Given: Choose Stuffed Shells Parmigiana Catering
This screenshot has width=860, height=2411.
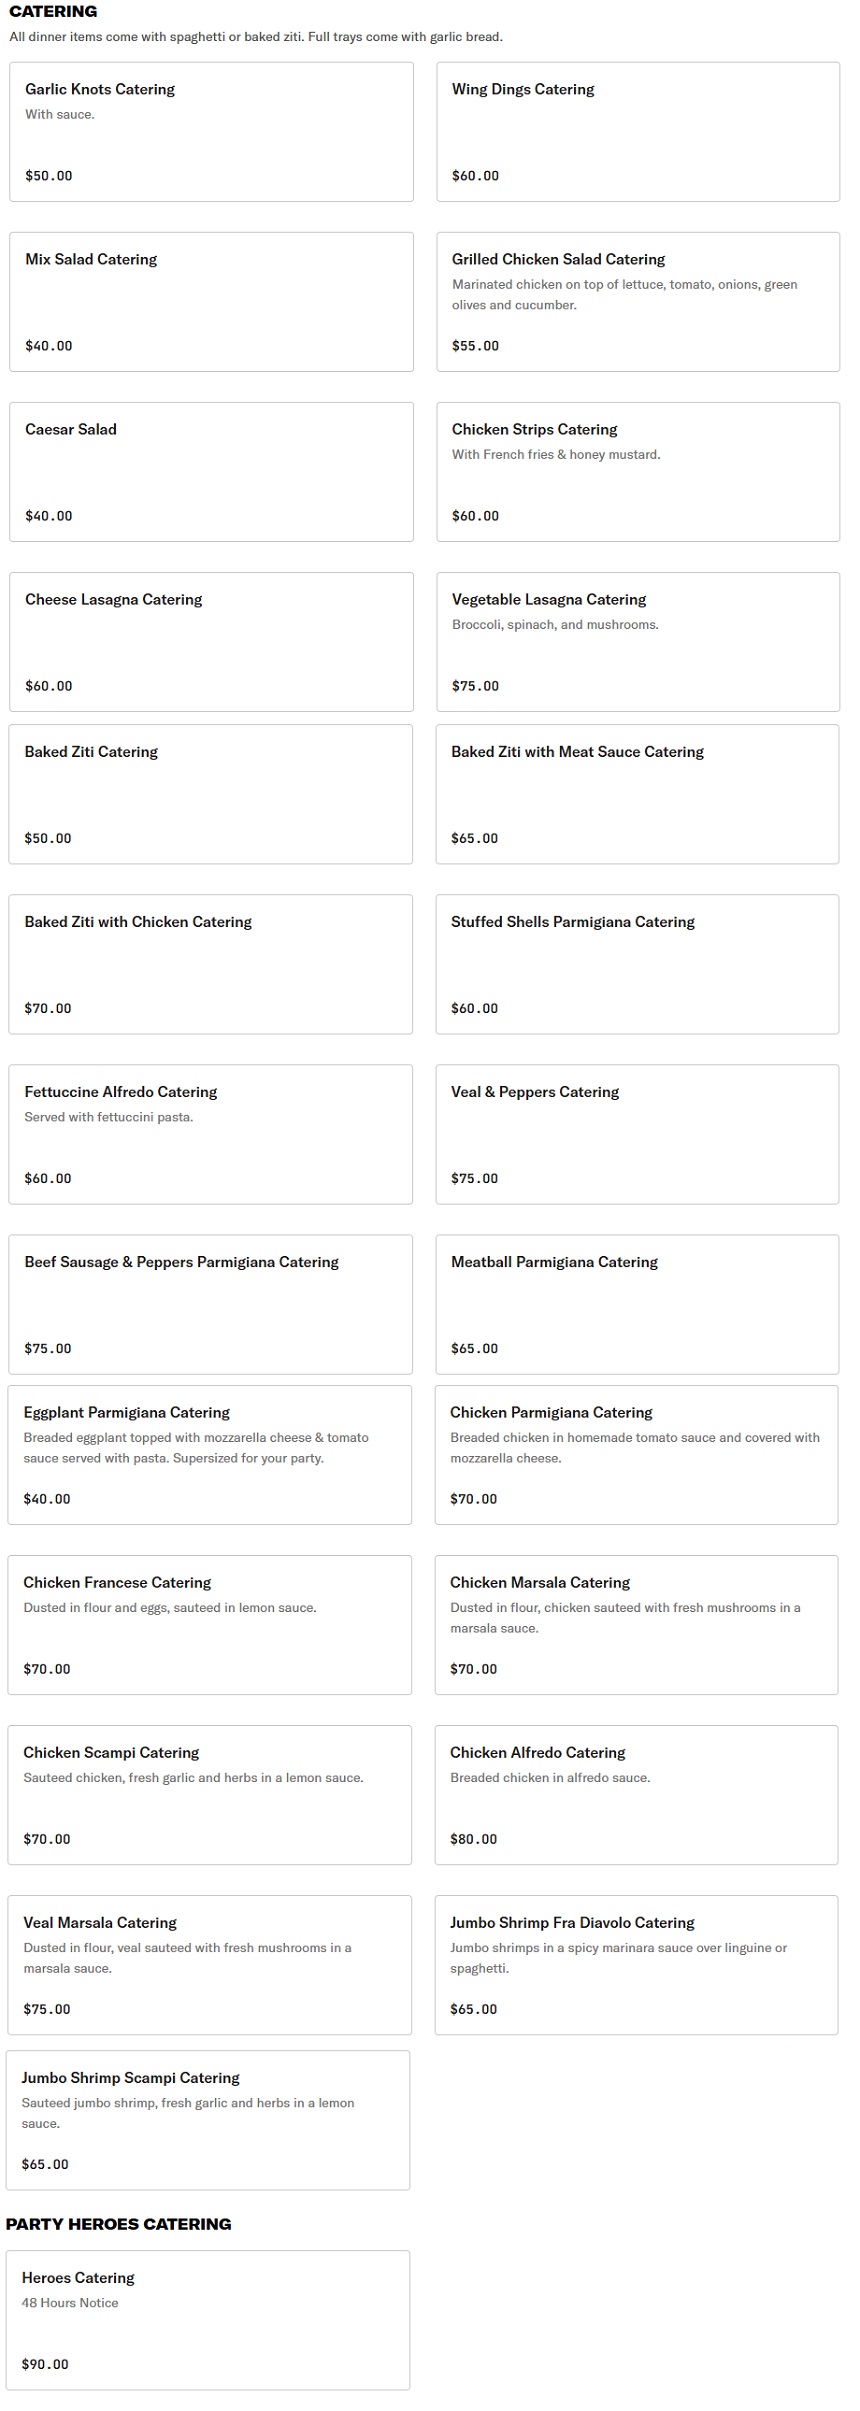Looking at the screenshot, I should (x=637, y=964).
